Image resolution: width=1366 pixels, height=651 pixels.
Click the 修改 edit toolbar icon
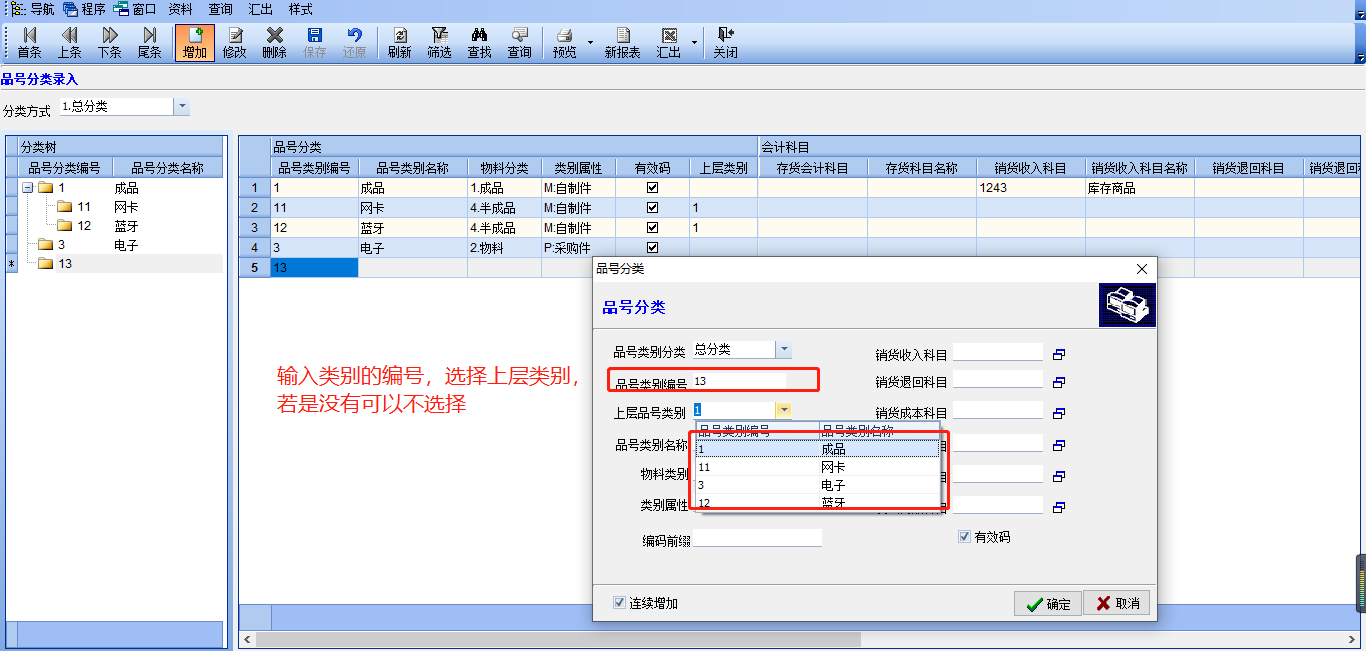235,43
